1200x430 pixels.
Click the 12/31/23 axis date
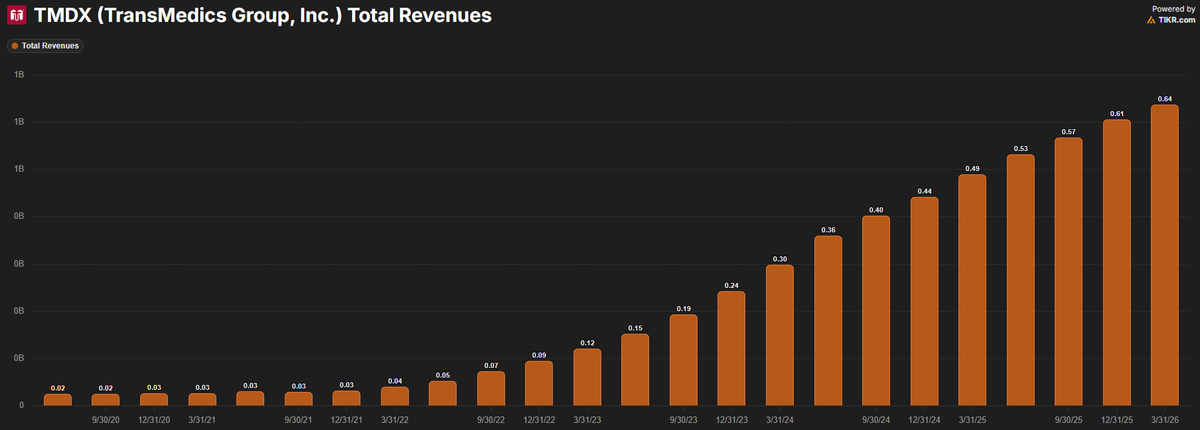click(731, 421)
